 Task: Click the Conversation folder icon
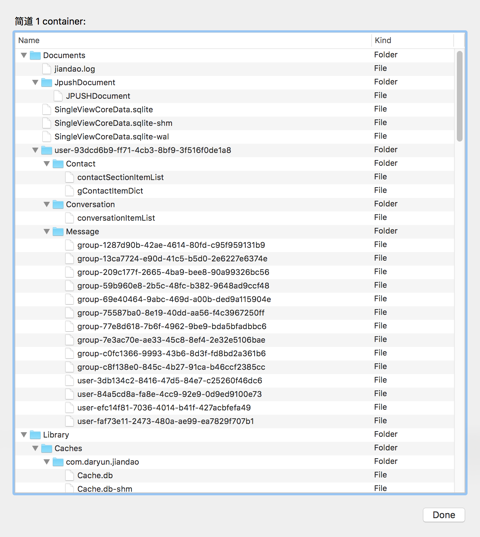tap(58, 204)
